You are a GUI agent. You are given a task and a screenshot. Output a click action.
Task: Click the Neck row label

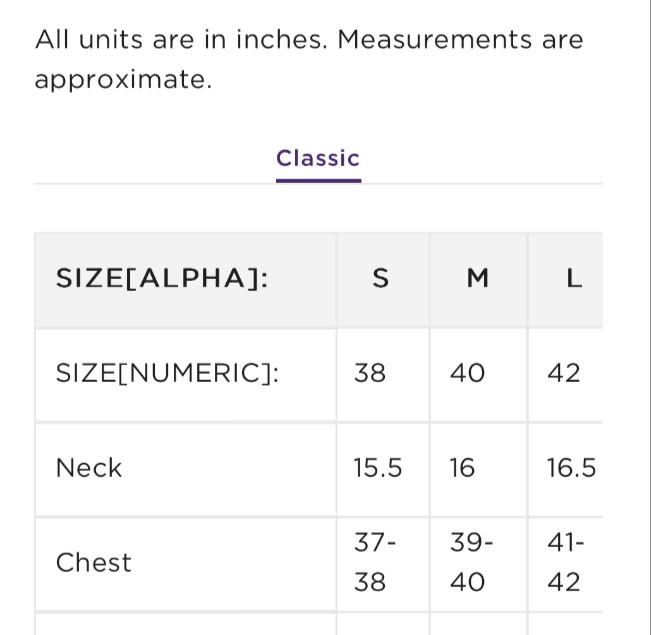pos(89,468)
